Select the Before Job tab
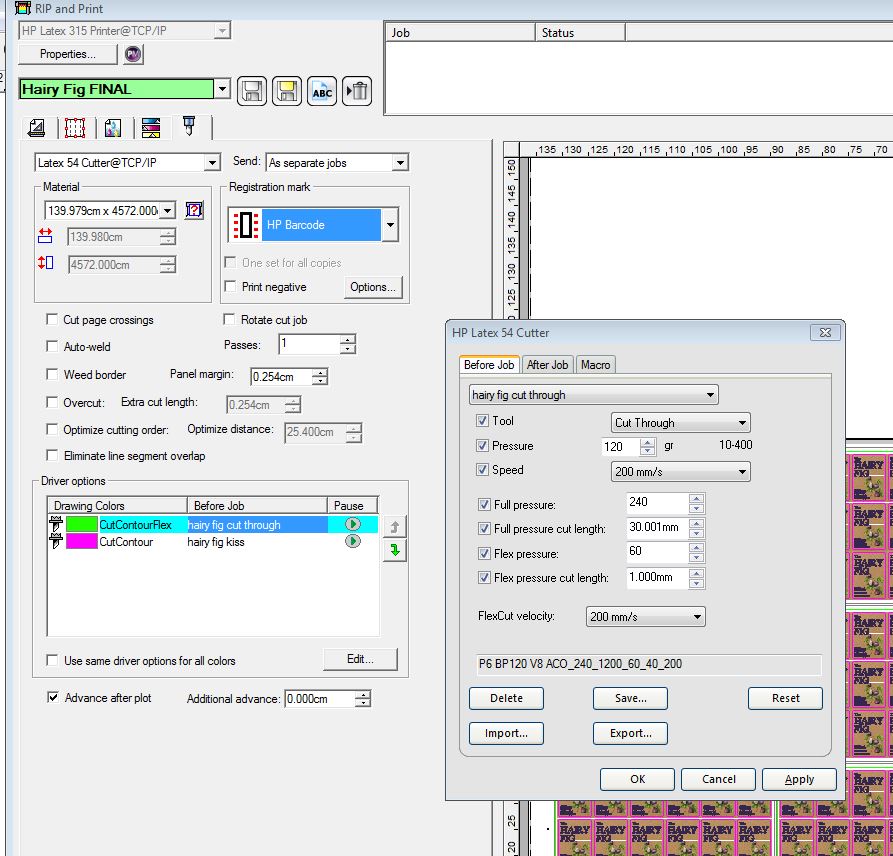 tap(489, 364)
